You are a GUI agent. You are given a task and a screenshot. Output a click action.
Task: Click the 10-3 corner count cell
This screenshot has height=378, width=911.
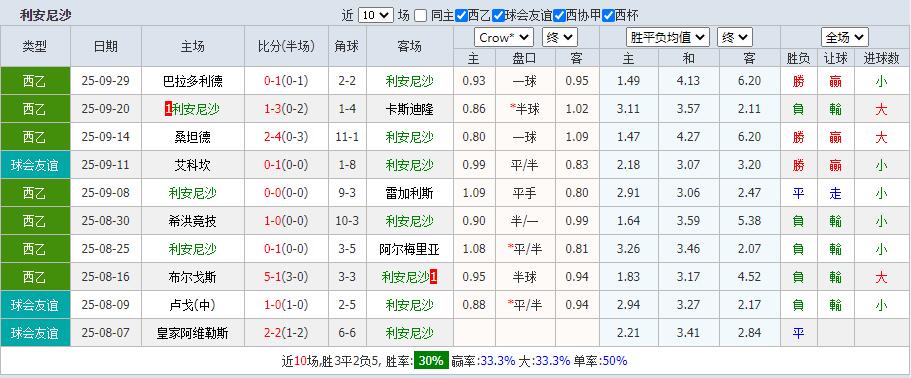coord(347,221)
